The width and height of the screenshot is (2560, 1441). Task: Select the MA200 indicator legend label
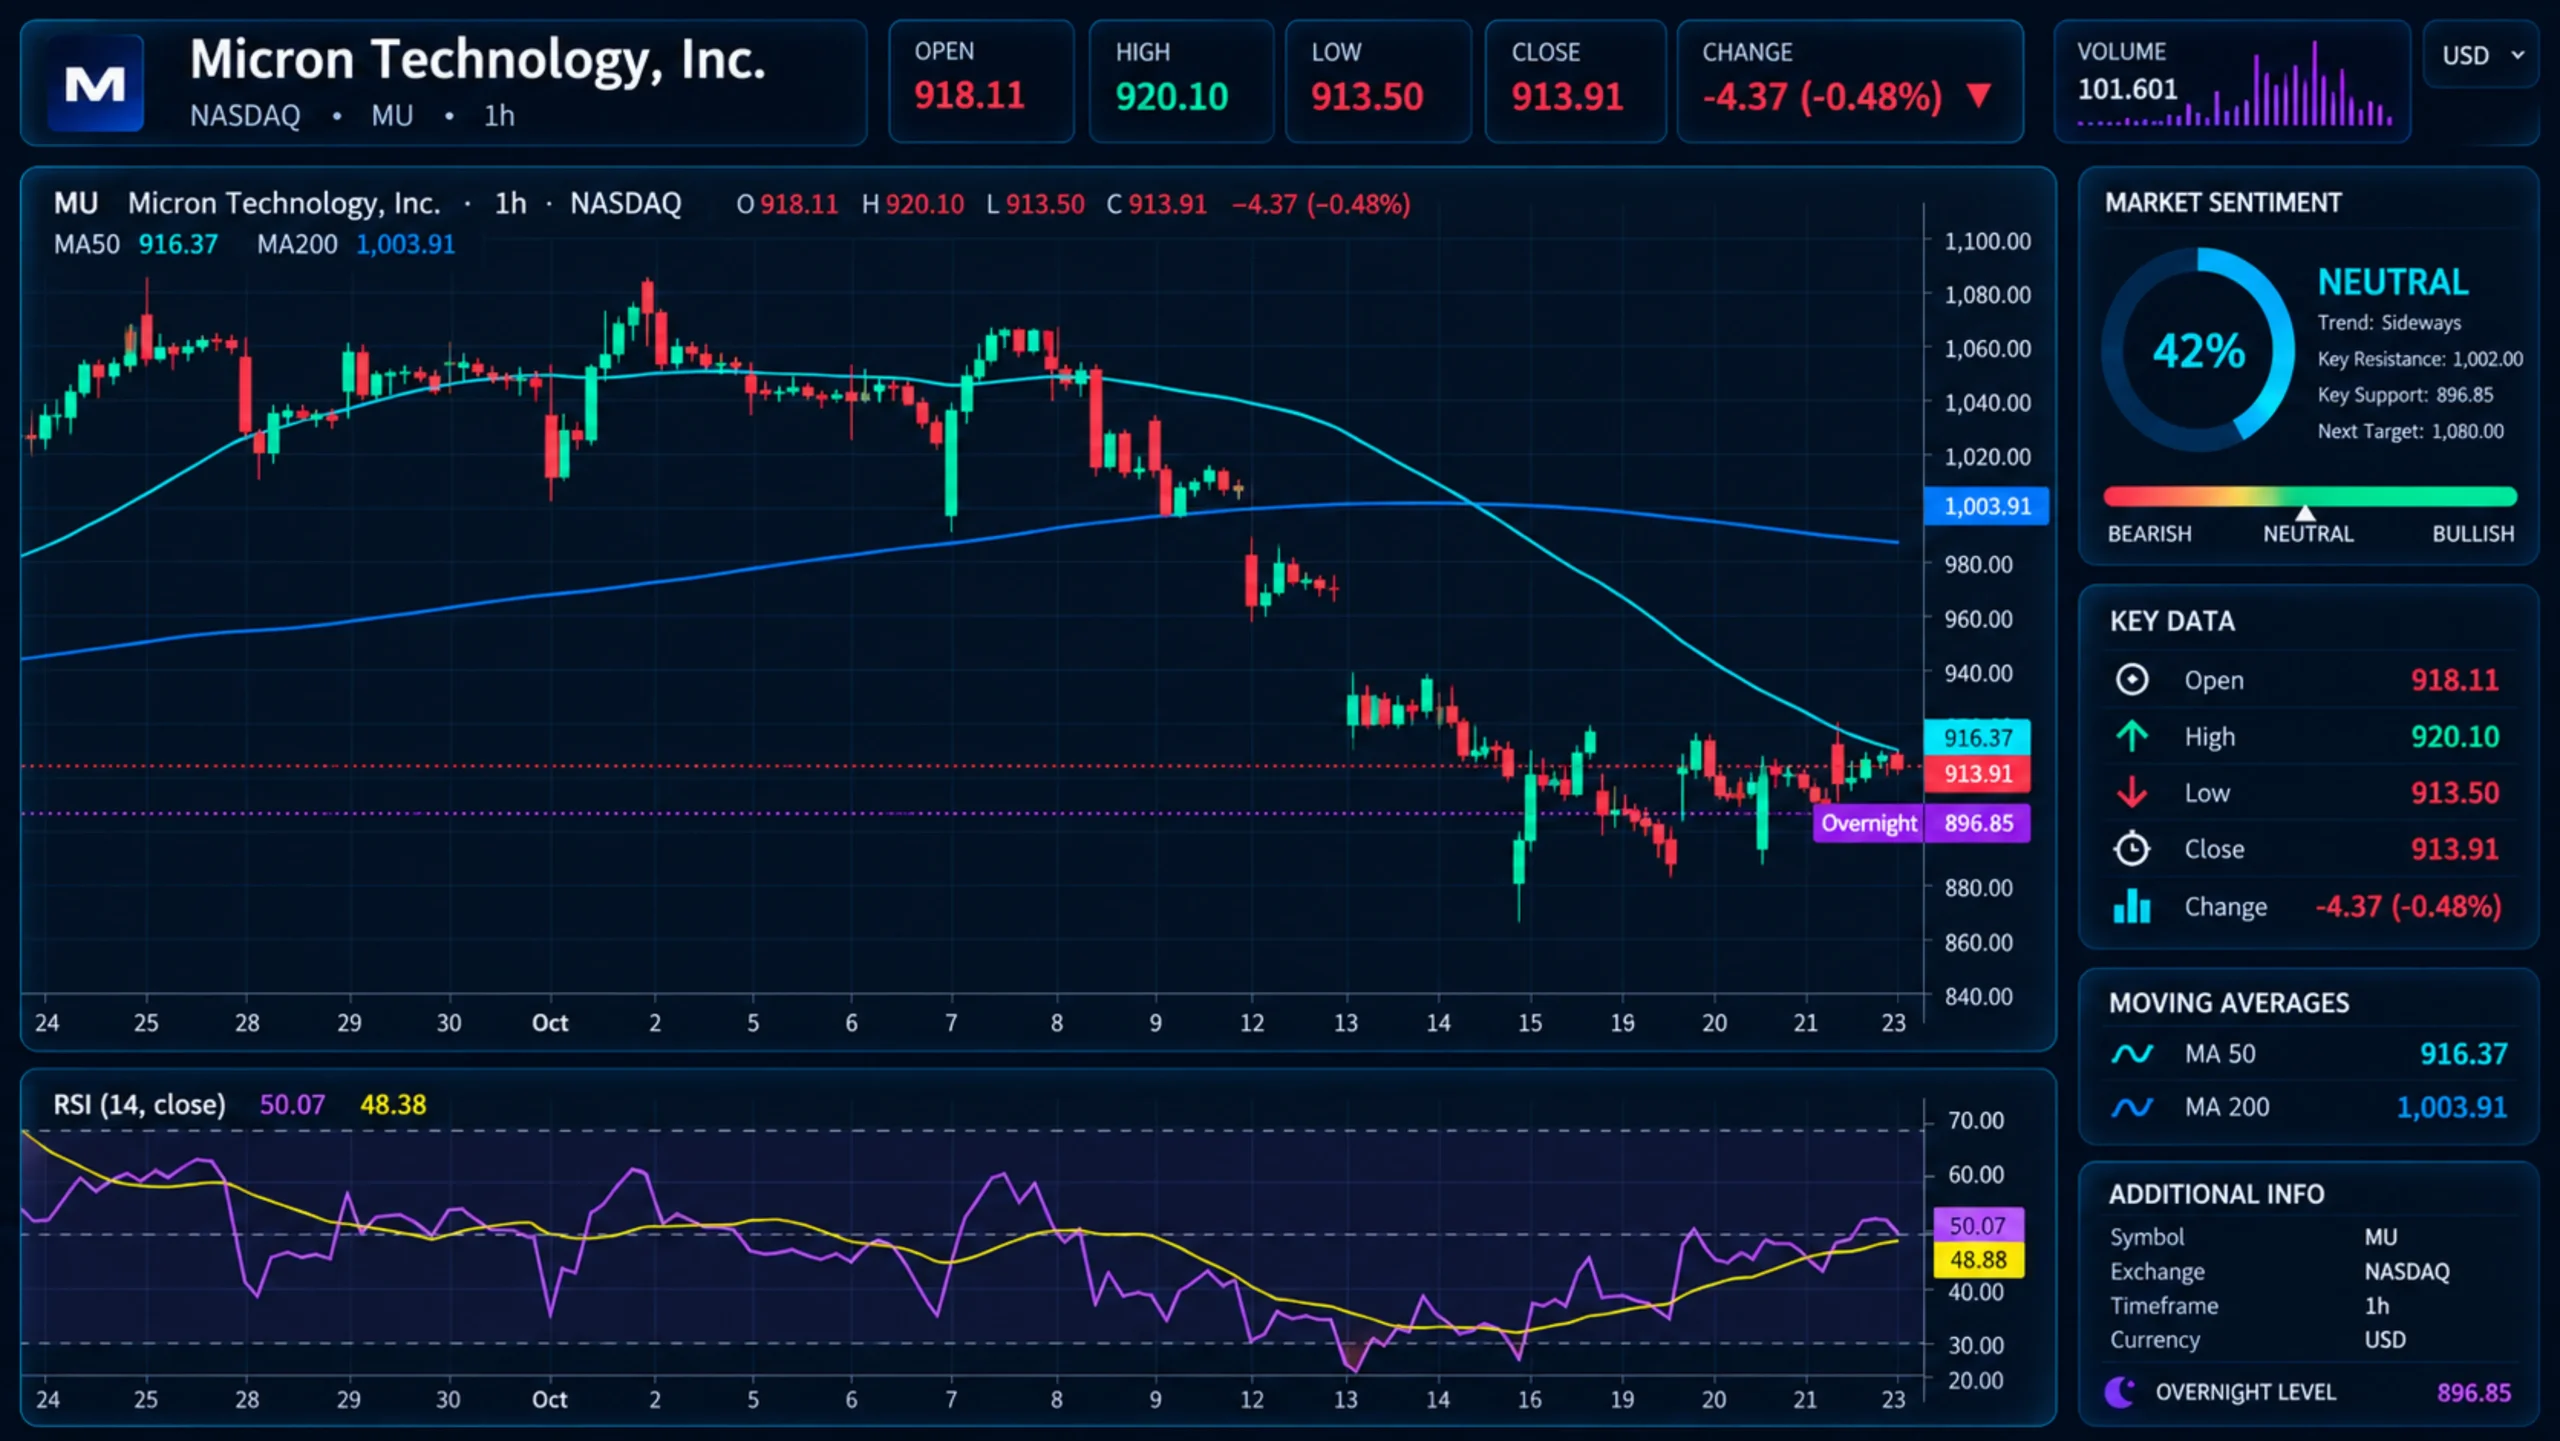pyautogui.click(x=297, y=244)
